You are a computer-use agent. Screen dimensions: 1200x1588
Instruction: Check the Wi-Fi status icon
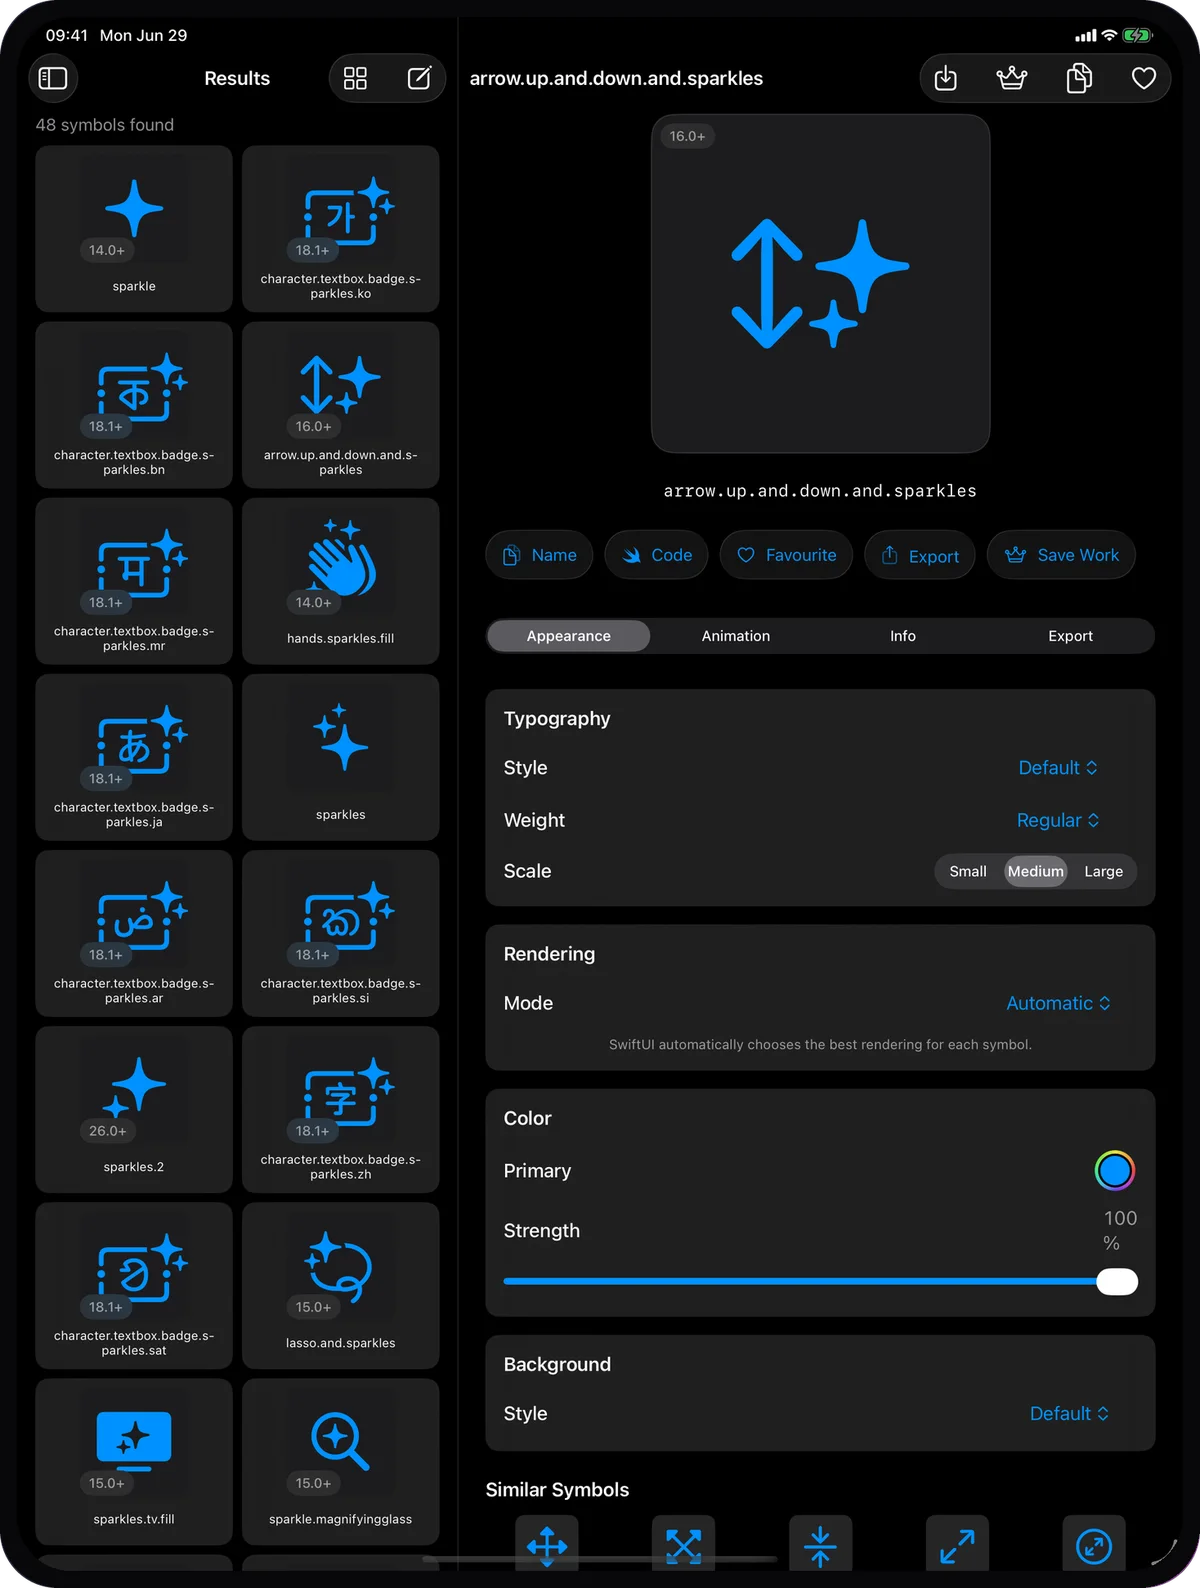1109,35
